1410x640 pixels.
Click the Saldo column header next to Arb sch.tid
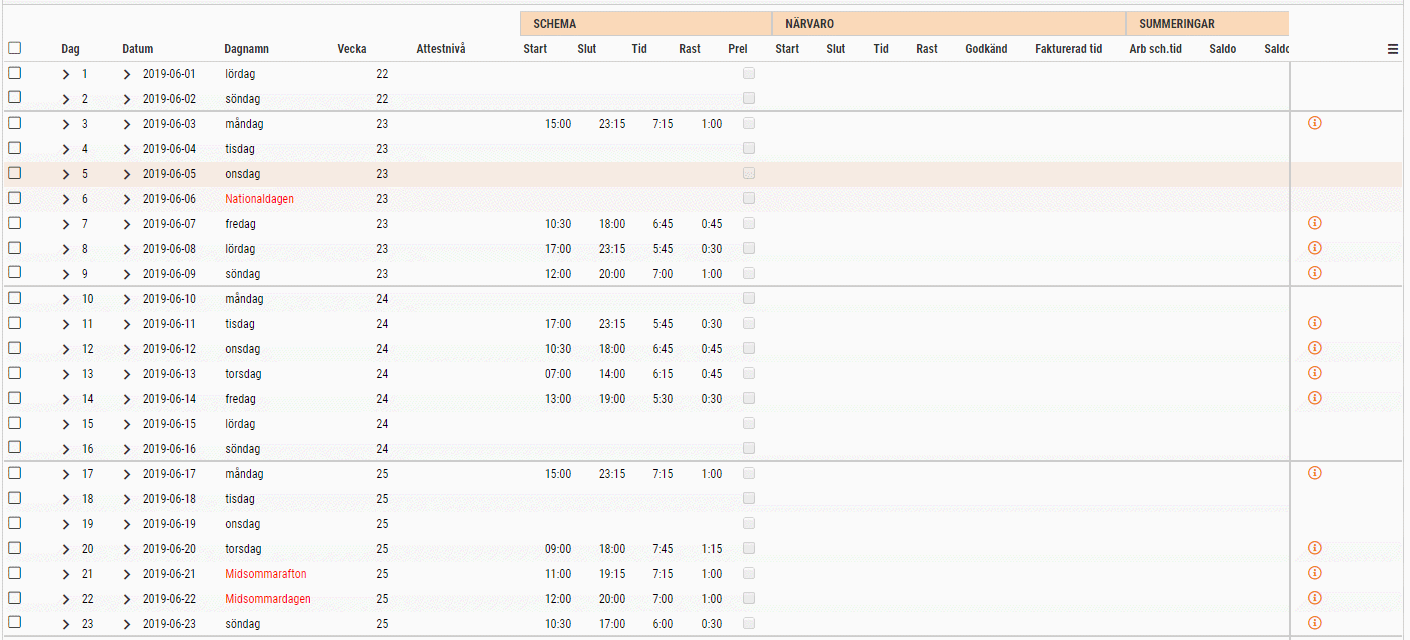click(x=1222, y=49)
